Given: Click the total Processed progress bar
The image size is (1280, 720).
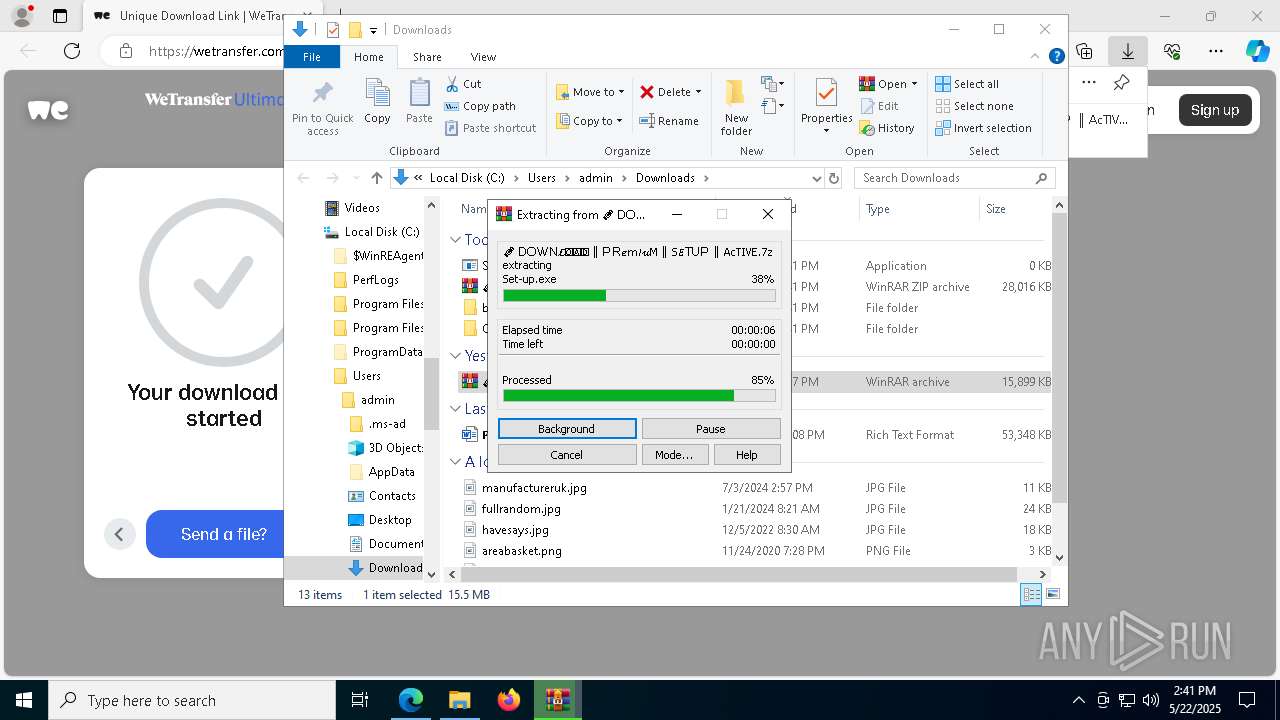Looking at the screenshot, I should point(639,396).
